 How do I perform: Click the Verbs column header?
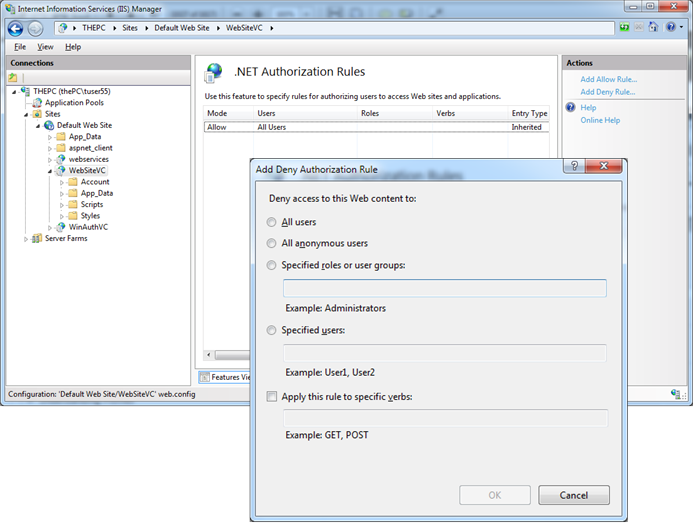470,113
